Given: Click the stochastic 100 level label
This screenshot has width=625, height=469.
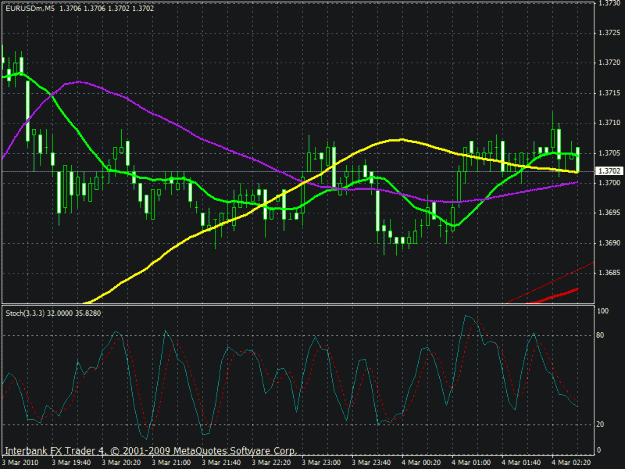Looking at the screenshot, I should [603, 311].
